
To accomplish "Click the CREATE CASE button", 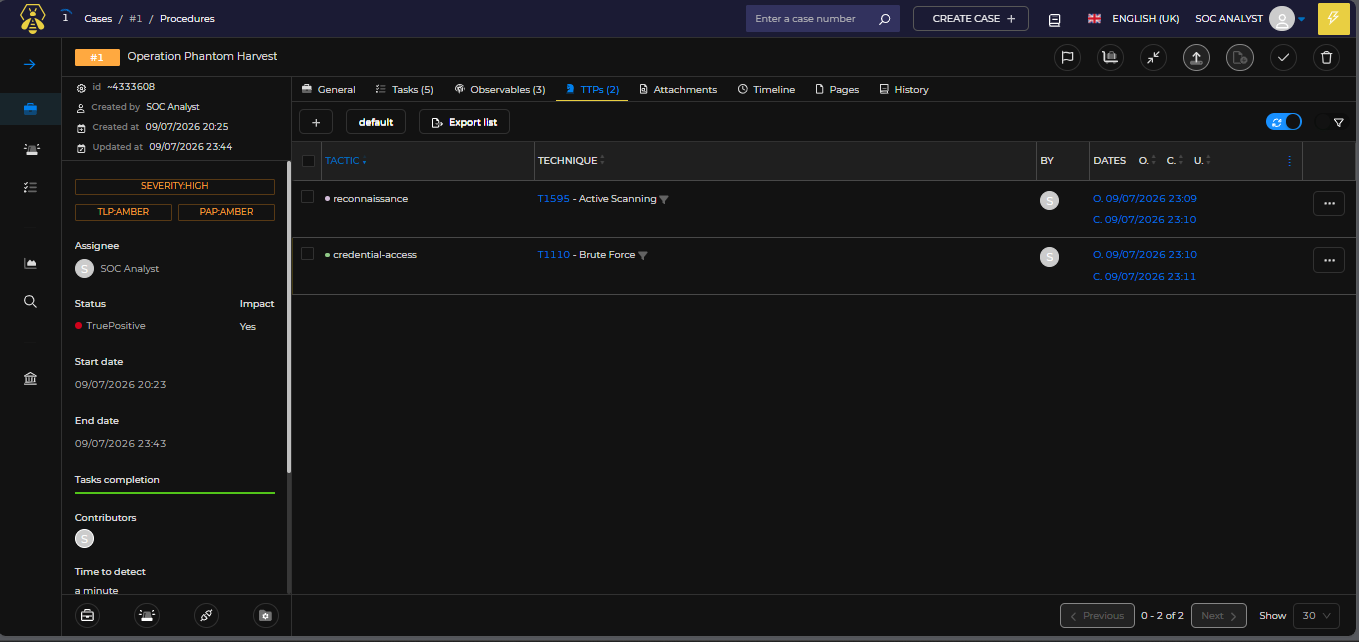I will point(971,19).
